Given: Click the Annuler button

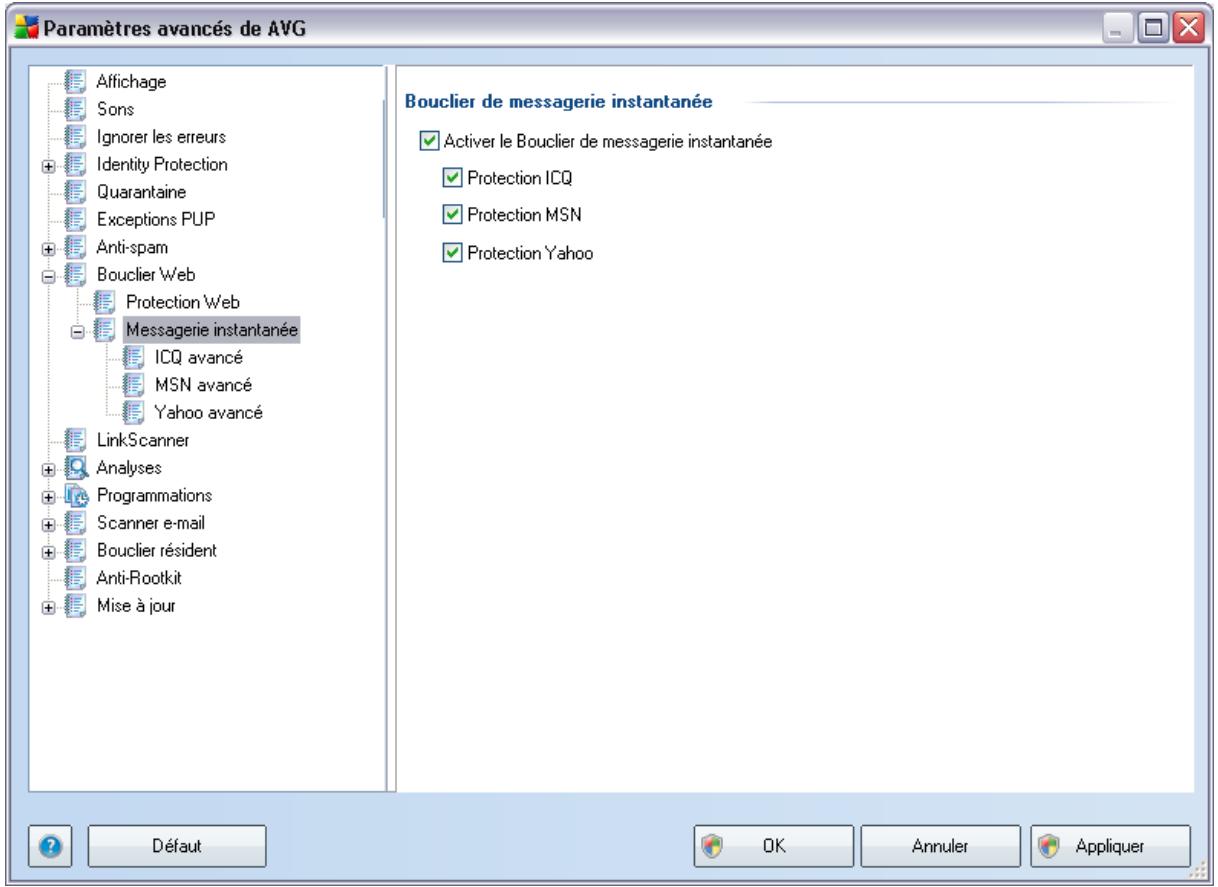Looking at the screenshot, I should coord(939,845).
